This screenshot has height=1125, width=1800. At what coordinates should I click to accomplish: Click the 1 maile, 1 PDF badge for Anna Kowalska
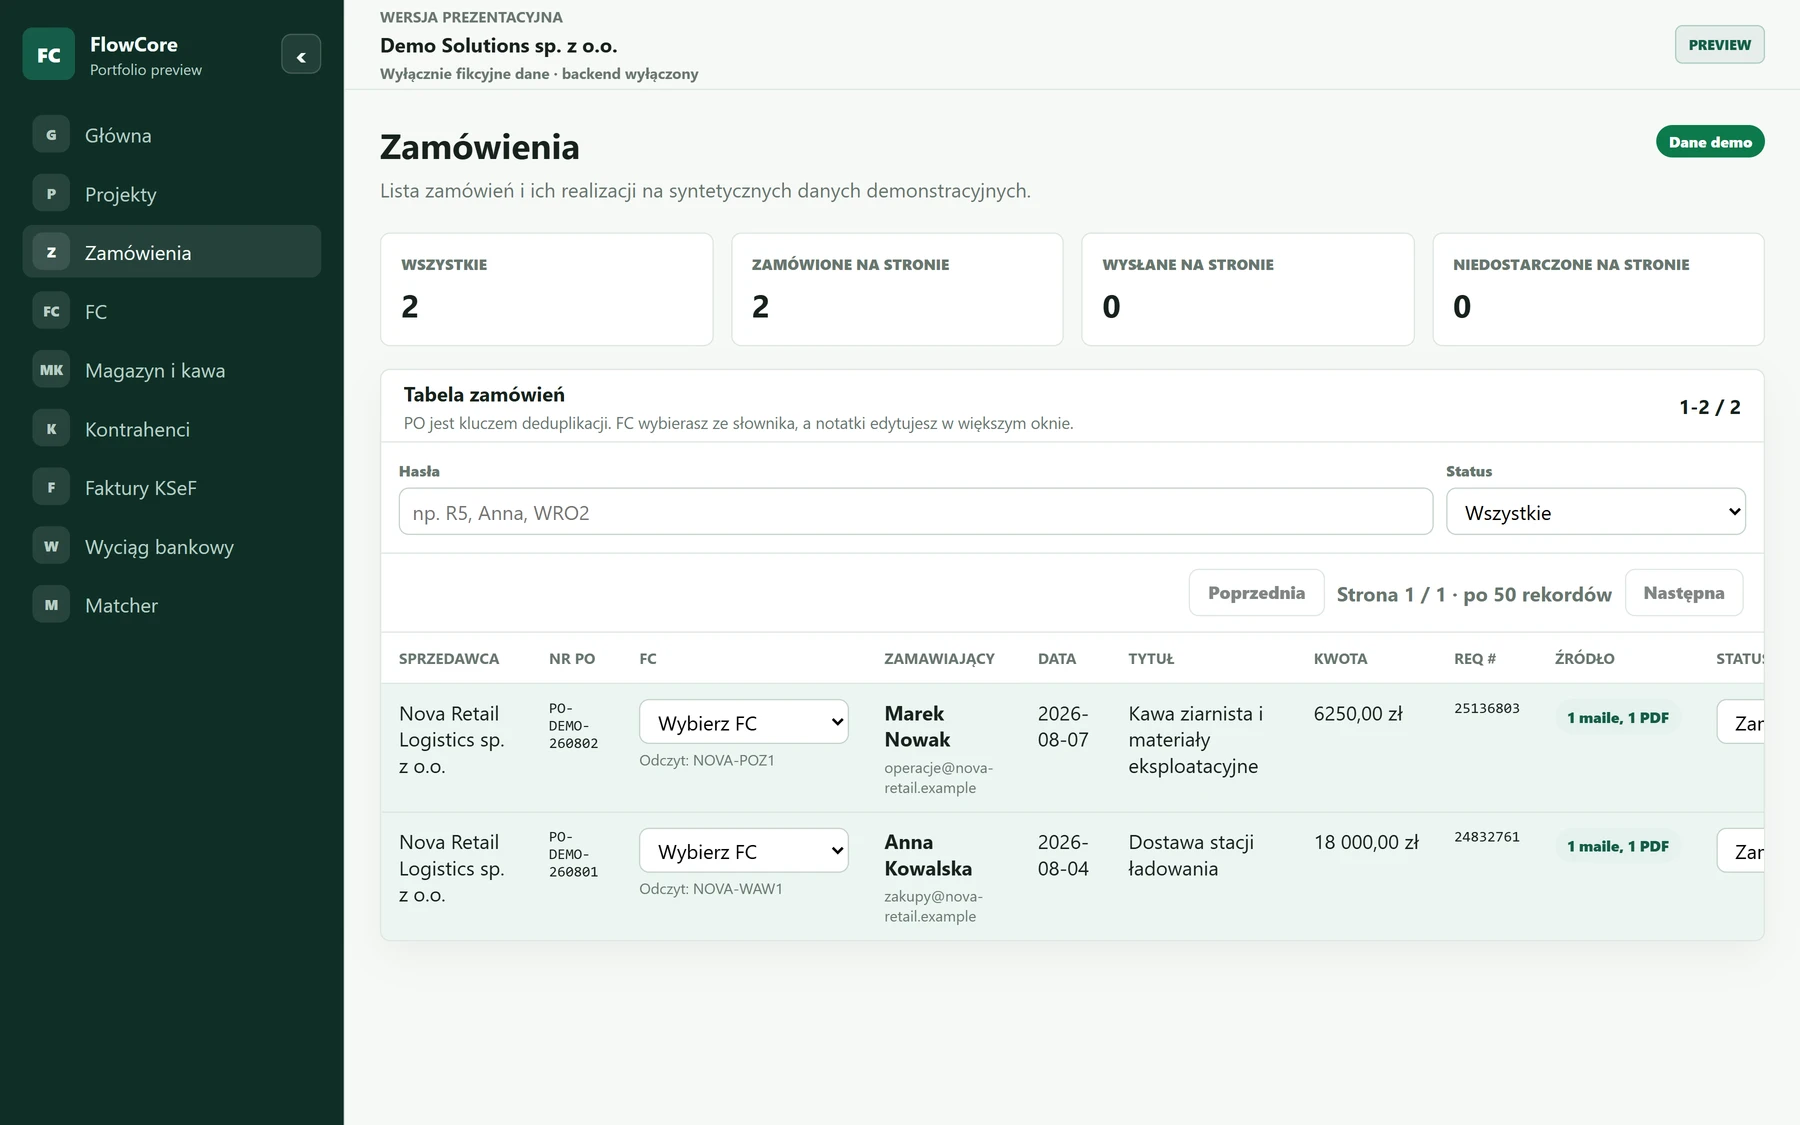1617,846
